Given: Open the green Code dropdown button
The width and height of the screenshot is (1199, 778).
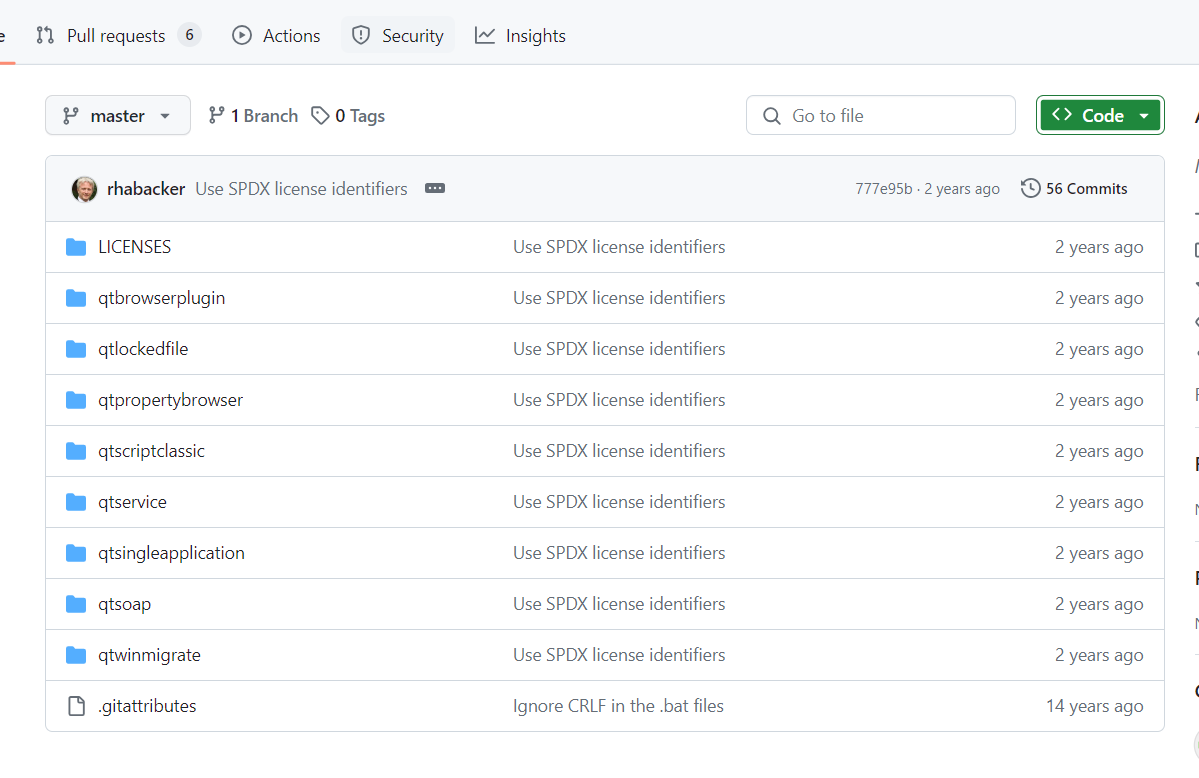Looking at the screenshot, I should pos(1100,116).
